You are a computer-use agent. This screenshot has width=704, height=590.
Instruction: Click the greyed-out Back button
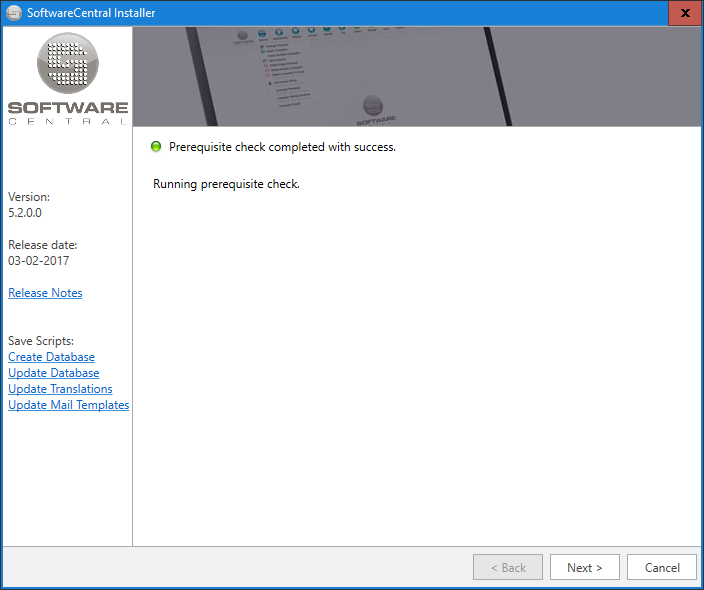pyautogui.click(x=507, y=567)
